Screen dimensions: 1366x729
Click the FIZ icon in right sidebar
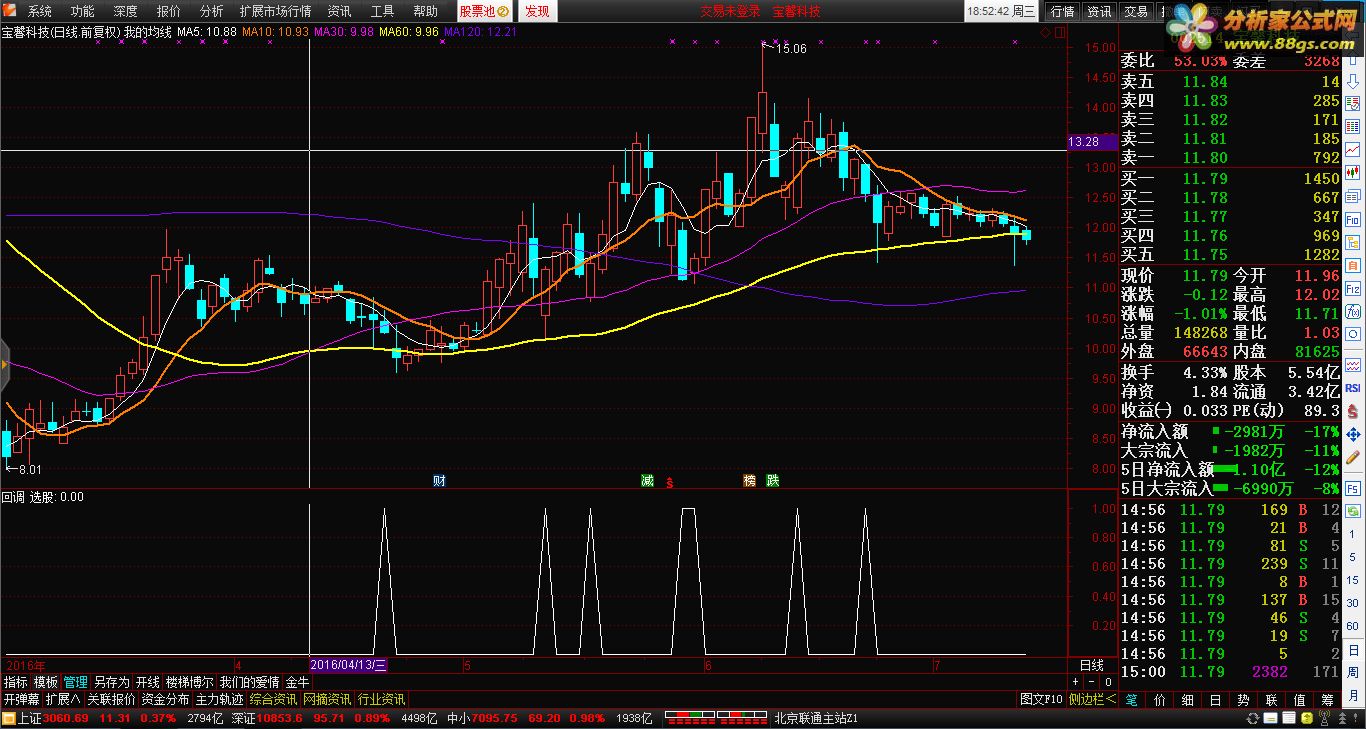click(1353, 287)
